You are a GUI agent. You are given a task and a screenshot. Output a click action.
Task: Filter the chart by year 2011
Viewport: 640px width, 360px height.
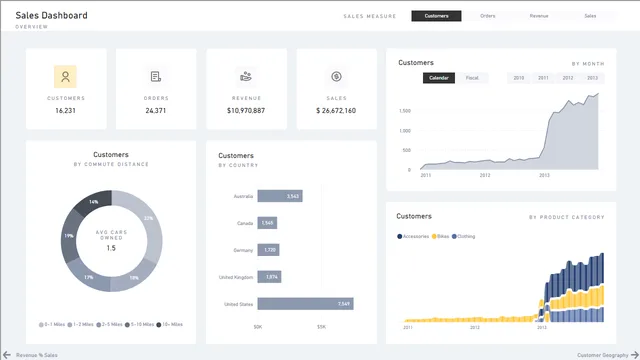coord(543,78)
